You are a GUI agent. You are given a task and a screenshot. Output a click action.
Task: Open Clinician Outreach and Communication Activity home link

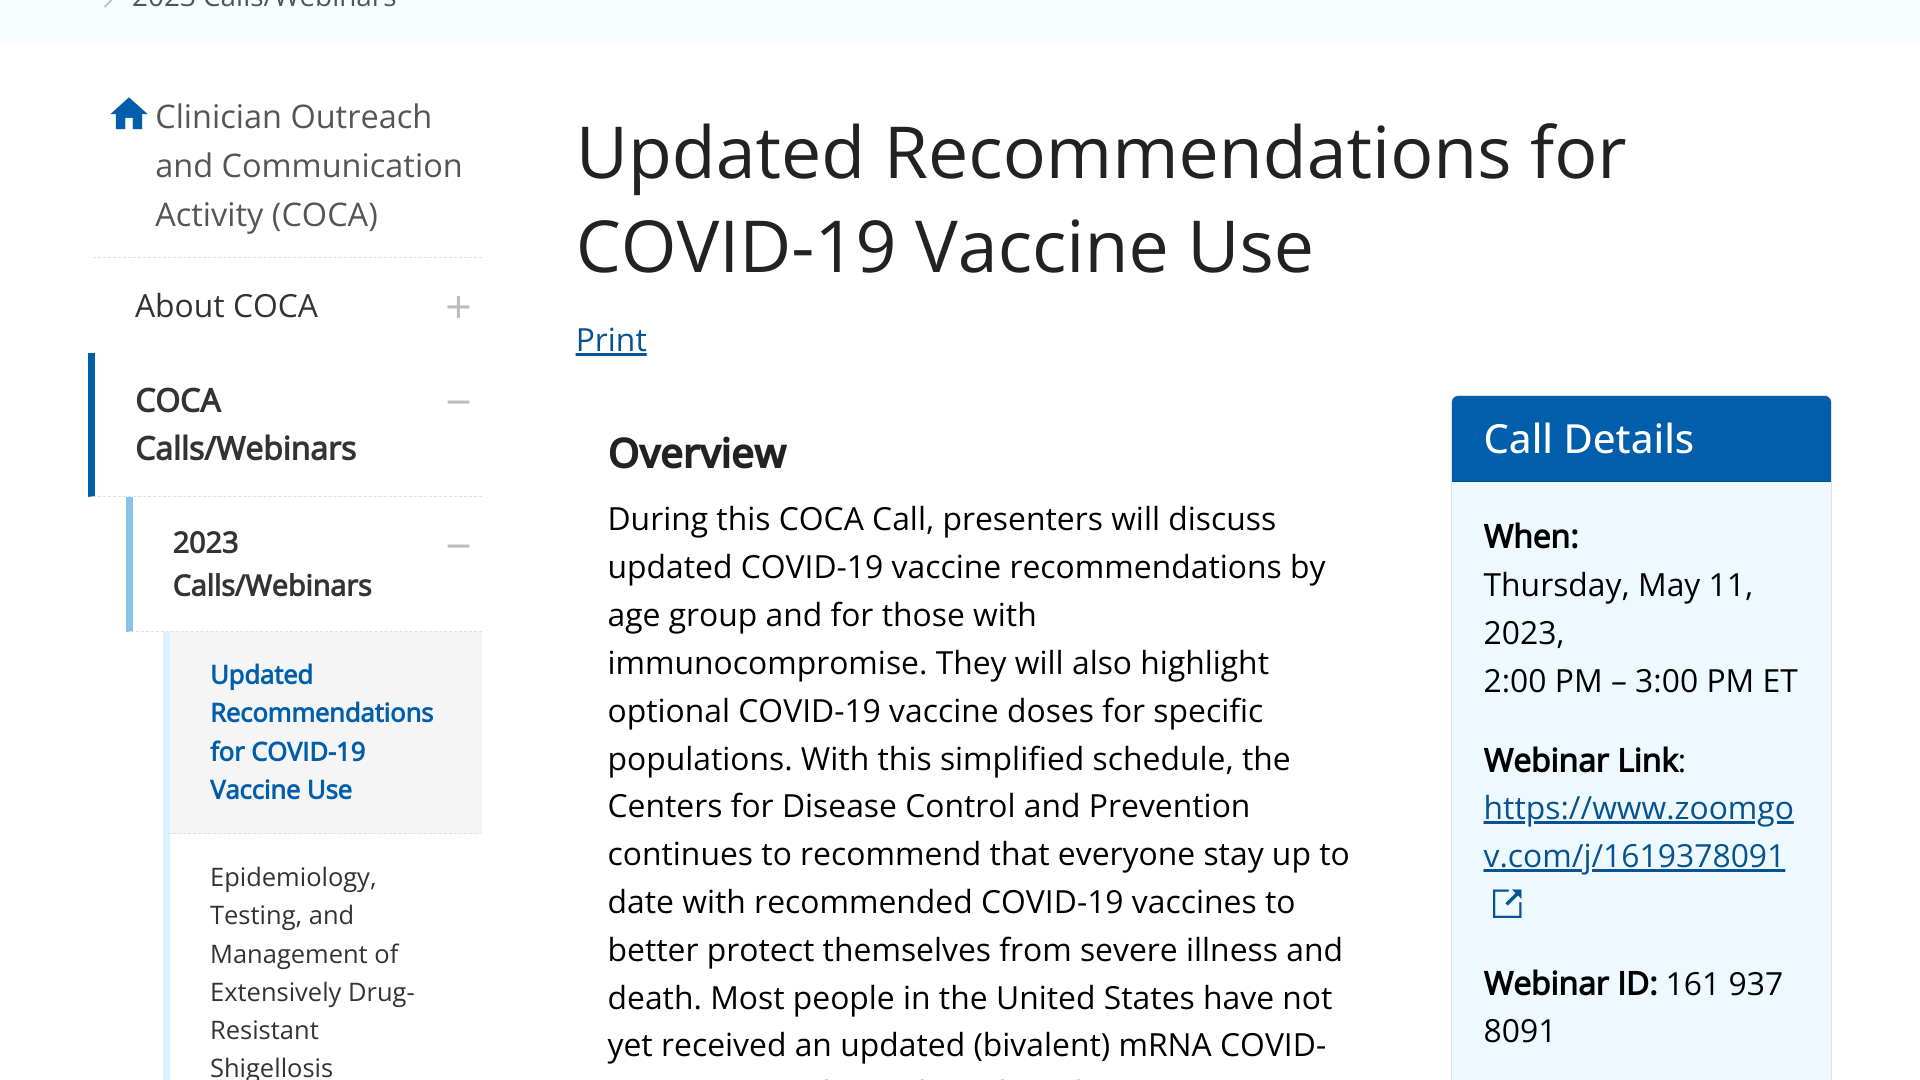click(308, 165)
